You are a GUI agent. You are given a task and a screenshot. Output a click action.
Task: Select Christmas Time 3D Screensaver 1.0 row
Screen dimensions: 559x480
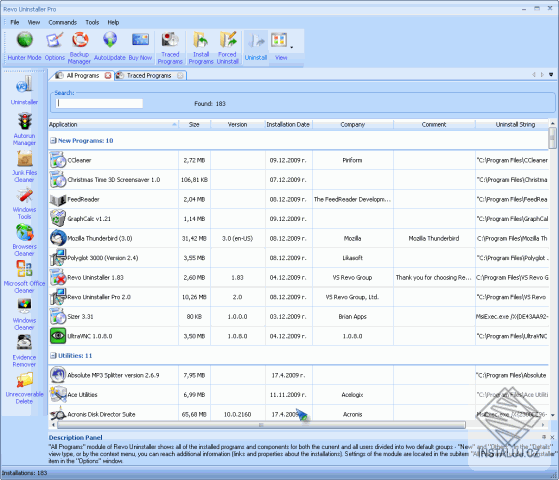click(298, 180)
